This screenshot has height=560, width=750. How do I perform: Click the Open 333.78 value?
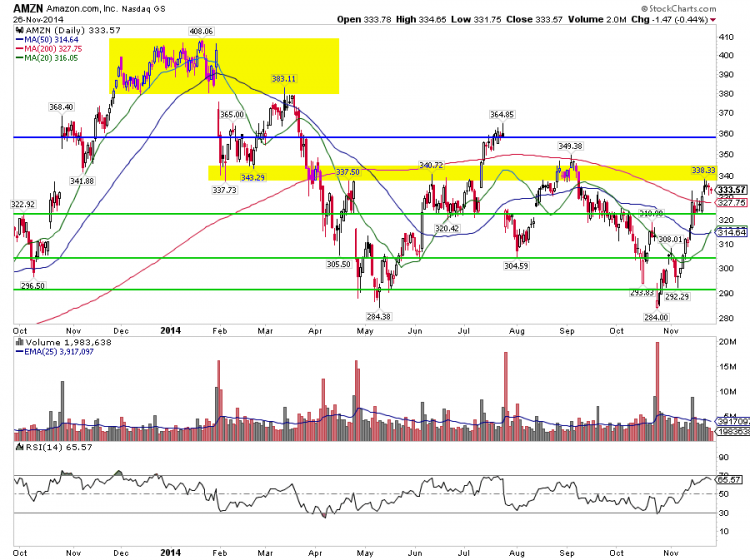(364, 20)
